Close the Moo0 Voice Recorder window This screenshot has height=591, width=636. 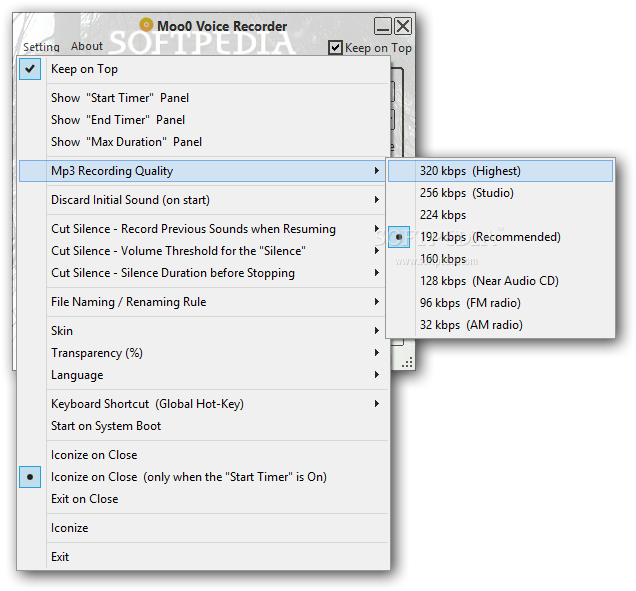[x=403, y=26]
